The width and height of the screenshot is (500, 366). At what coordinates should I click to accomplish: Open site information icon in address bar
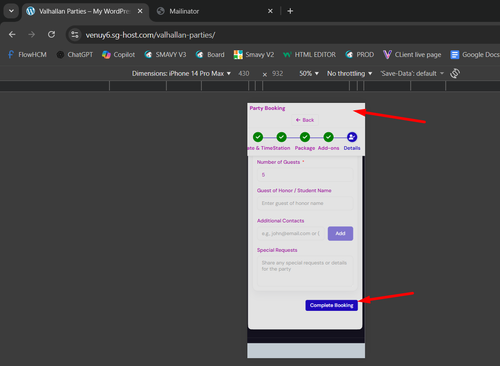75,35
